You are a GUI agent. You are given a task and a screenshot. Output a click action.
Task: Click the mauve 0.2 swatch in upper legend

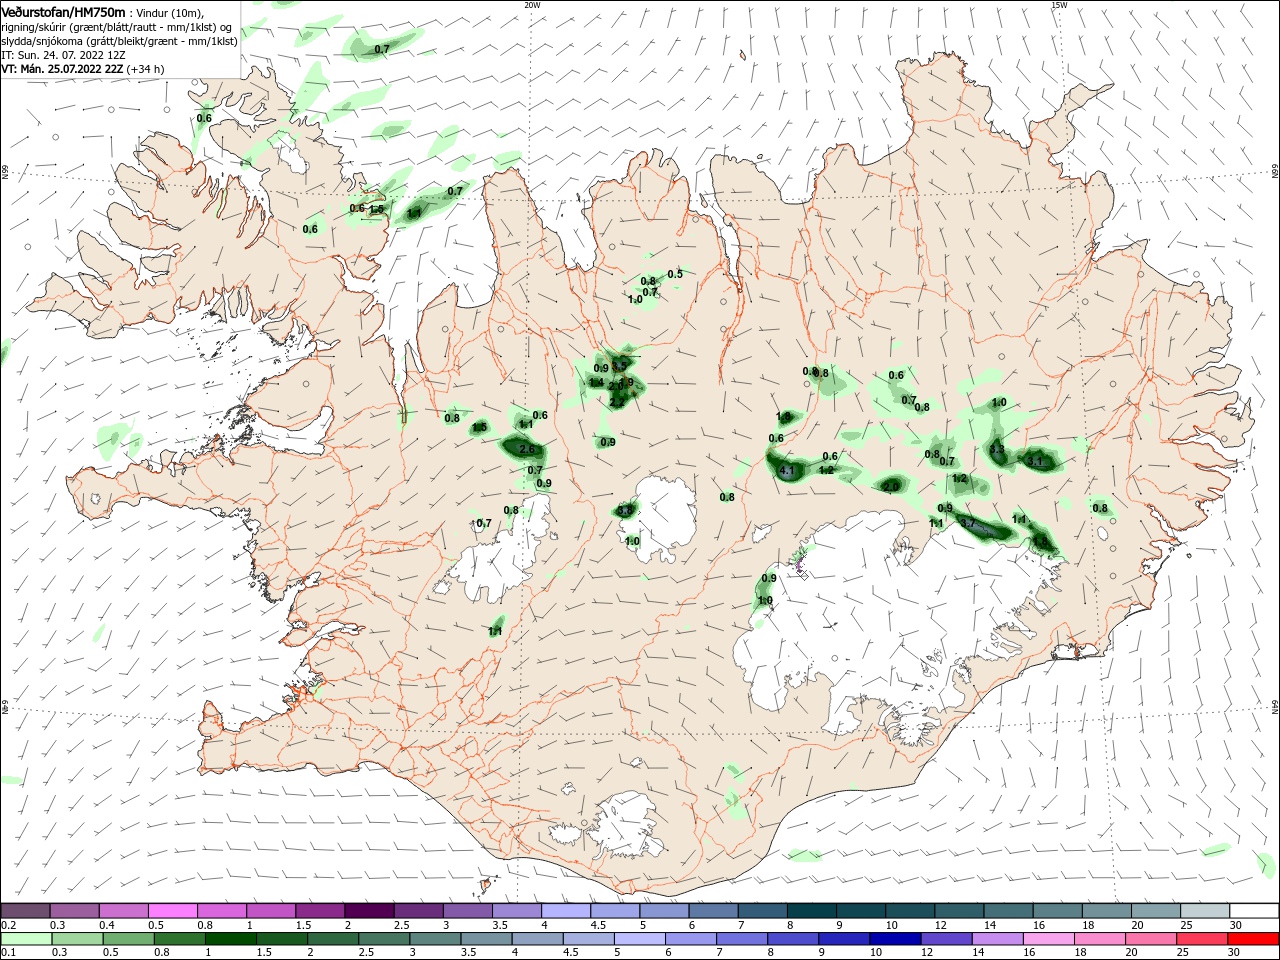25,911
